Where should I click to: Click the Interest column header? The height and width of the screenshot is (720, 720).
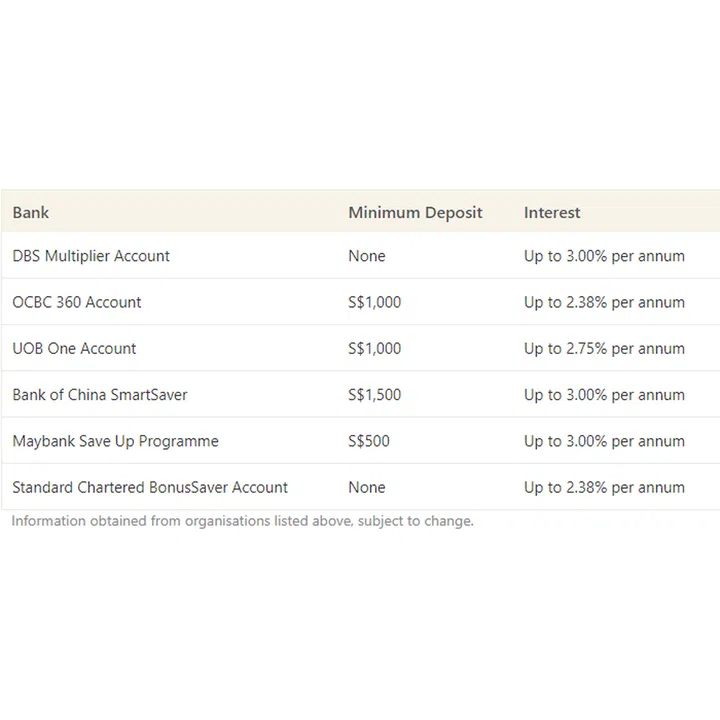[x=552, y=212]
